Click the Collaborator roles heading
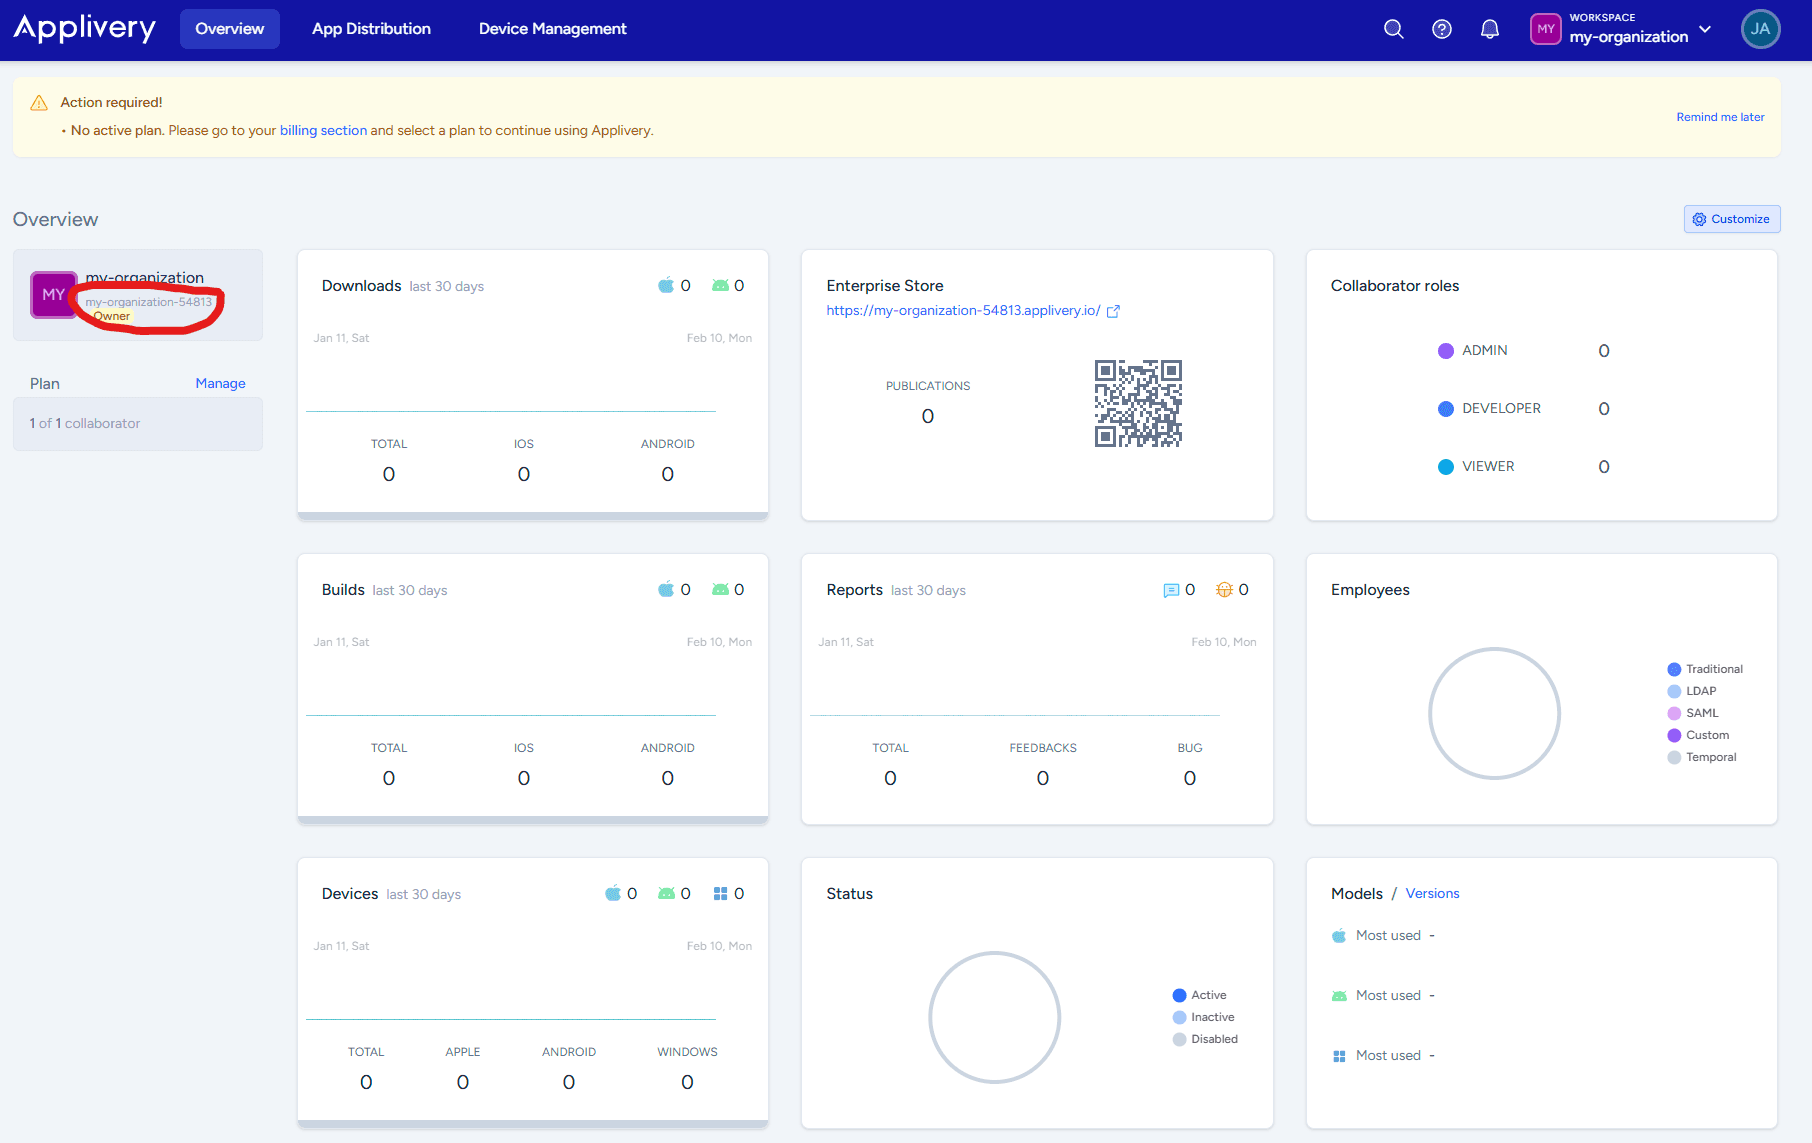This screenshot has height=1143, width=1812. (x=1395, y=286)
